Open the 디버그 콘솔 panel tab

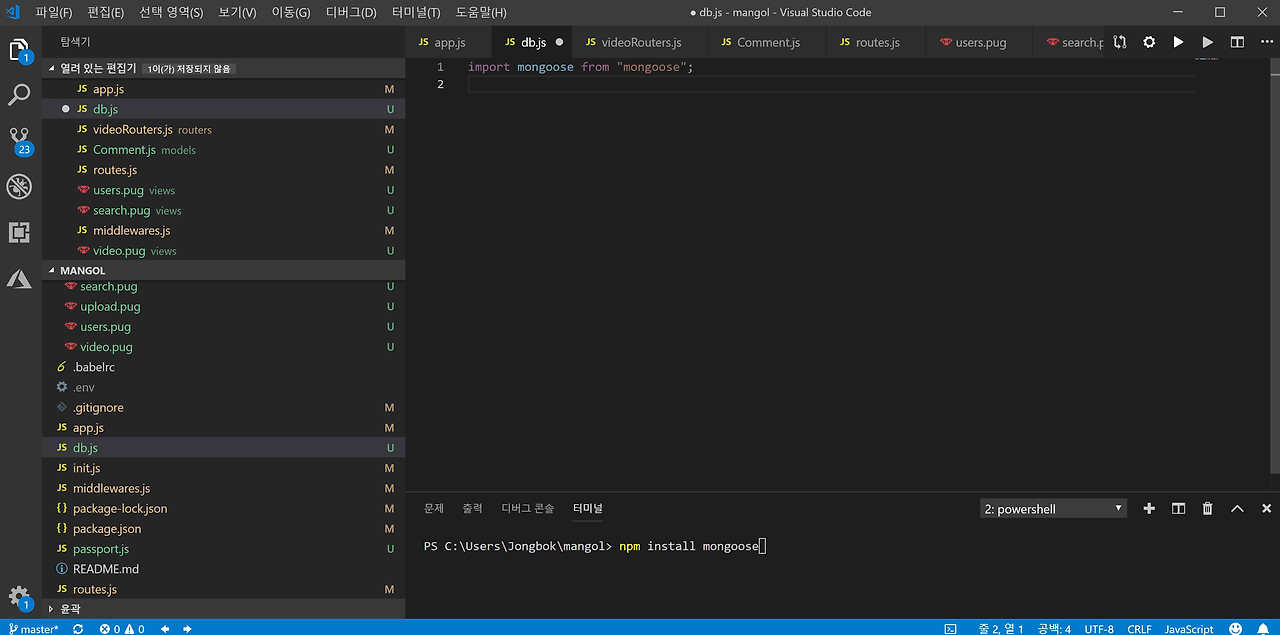(x=528, y=508)
